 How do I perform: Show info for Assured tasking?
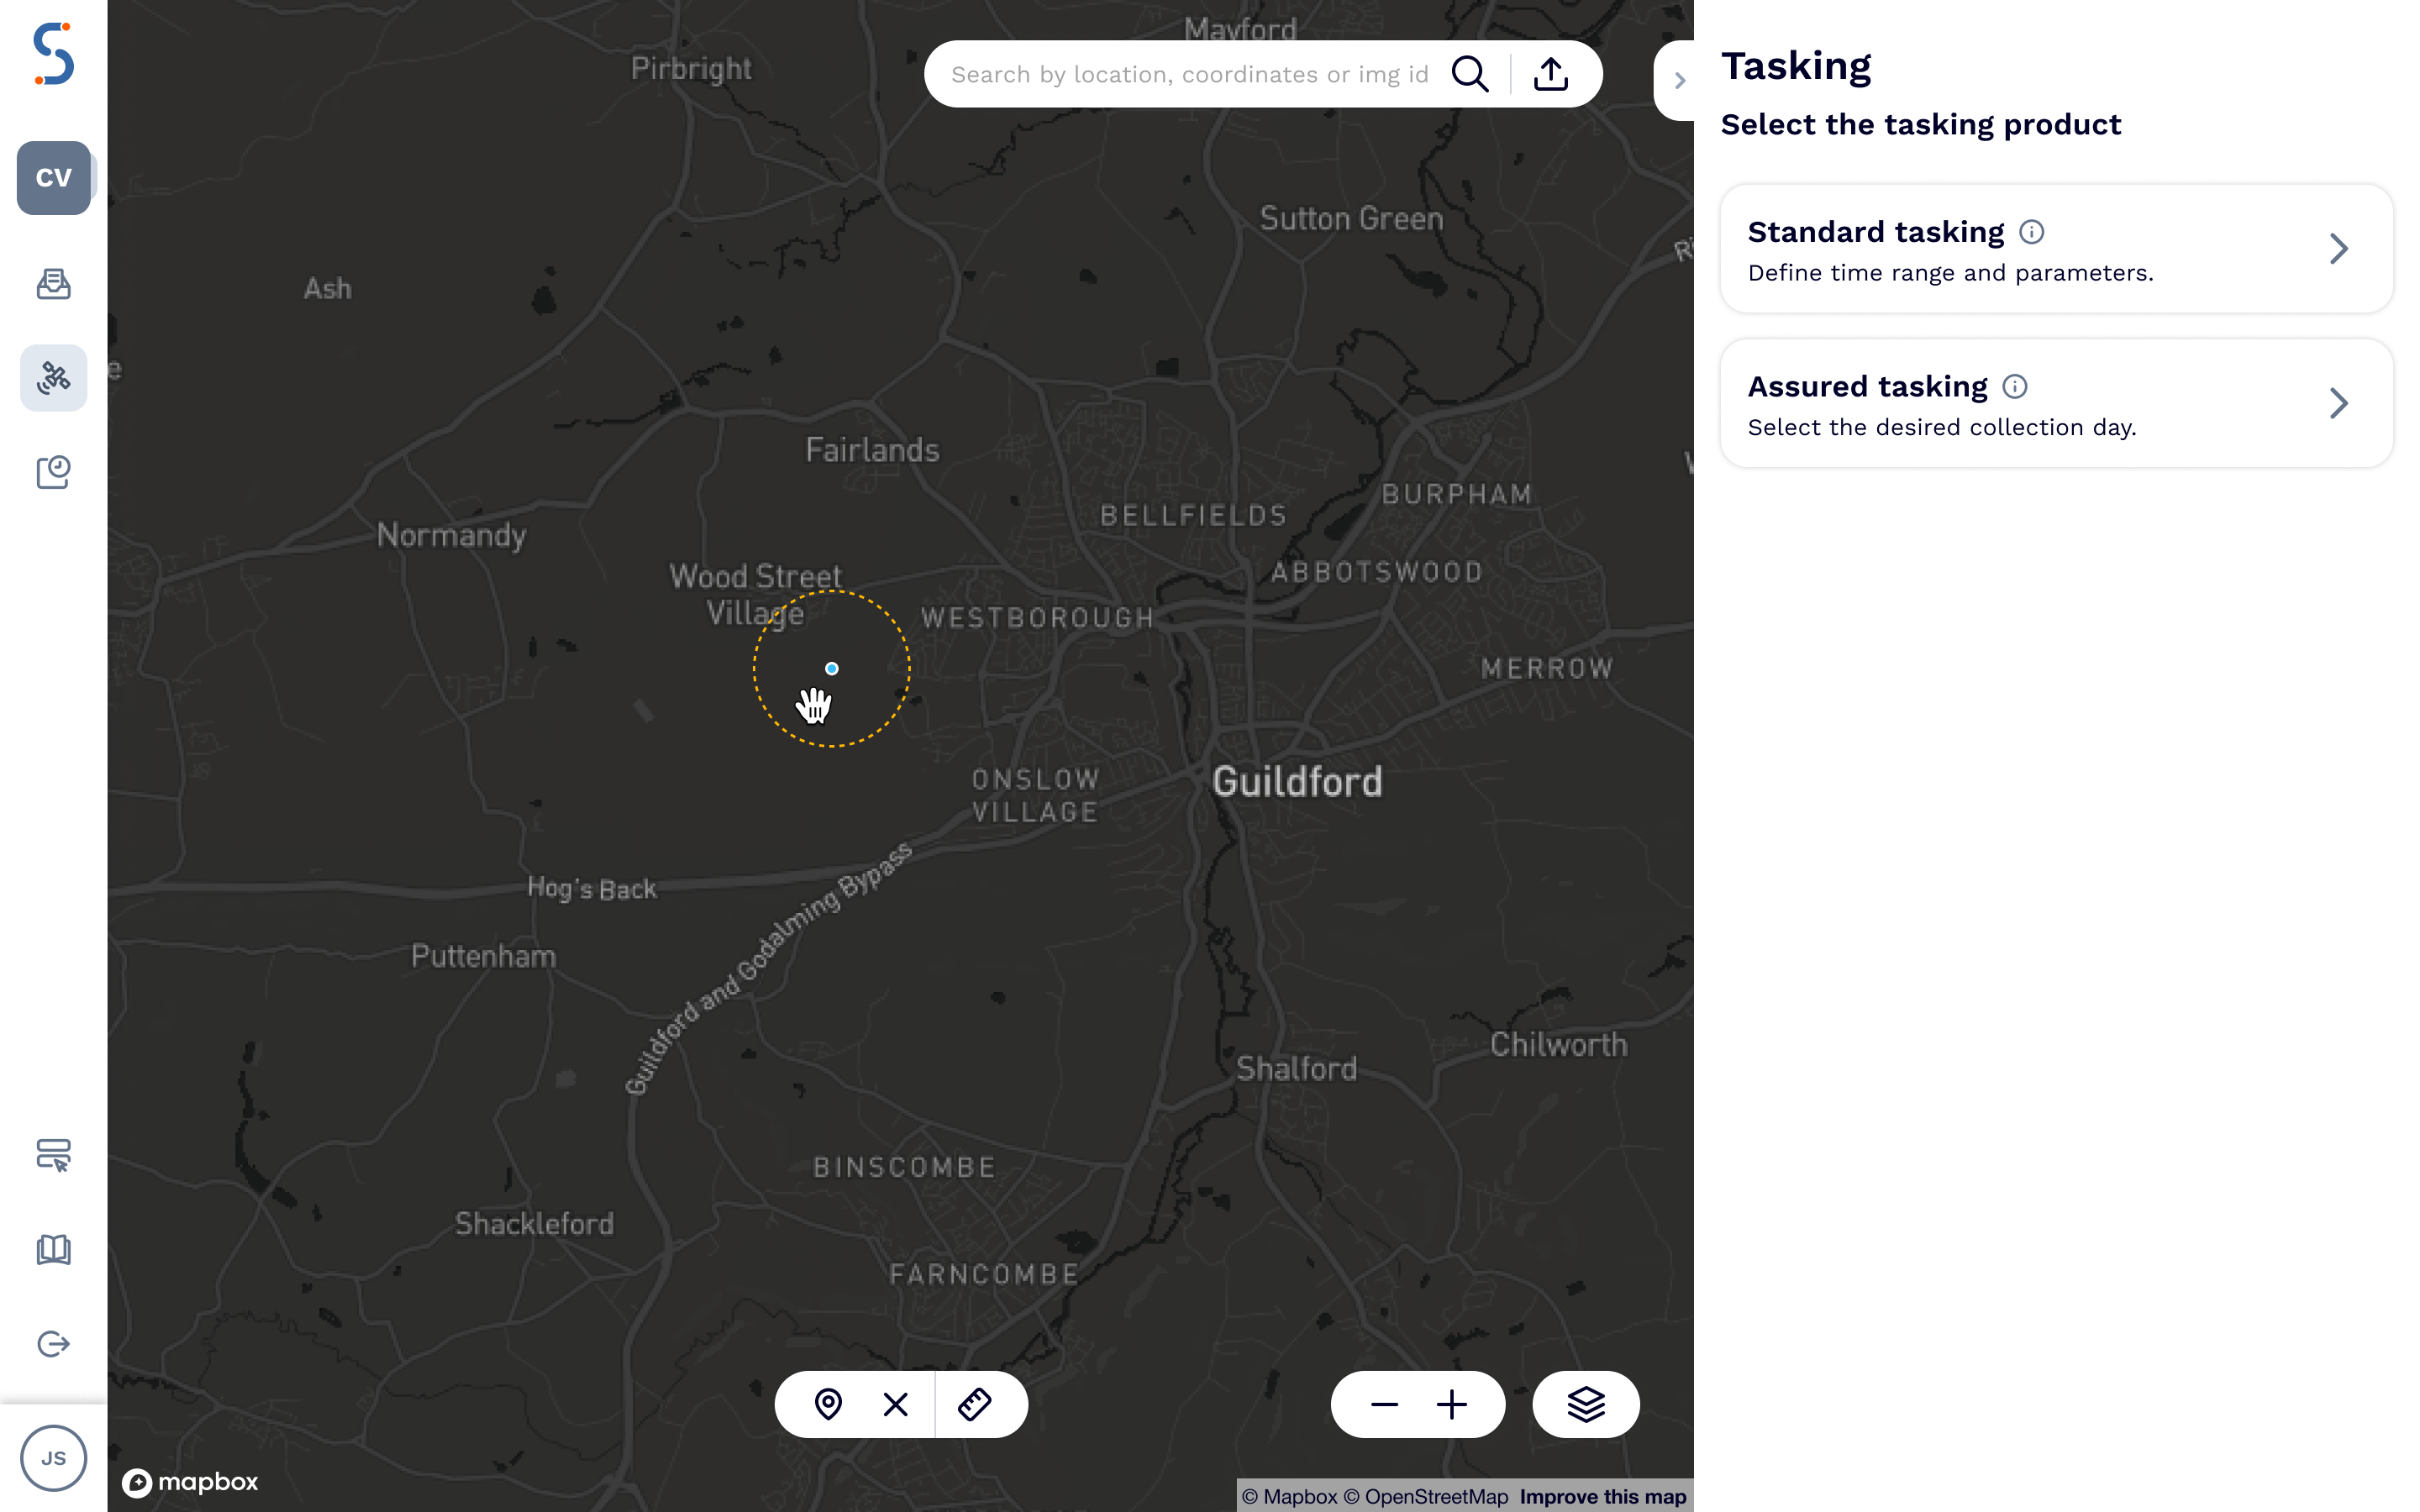coord(2015,386)
